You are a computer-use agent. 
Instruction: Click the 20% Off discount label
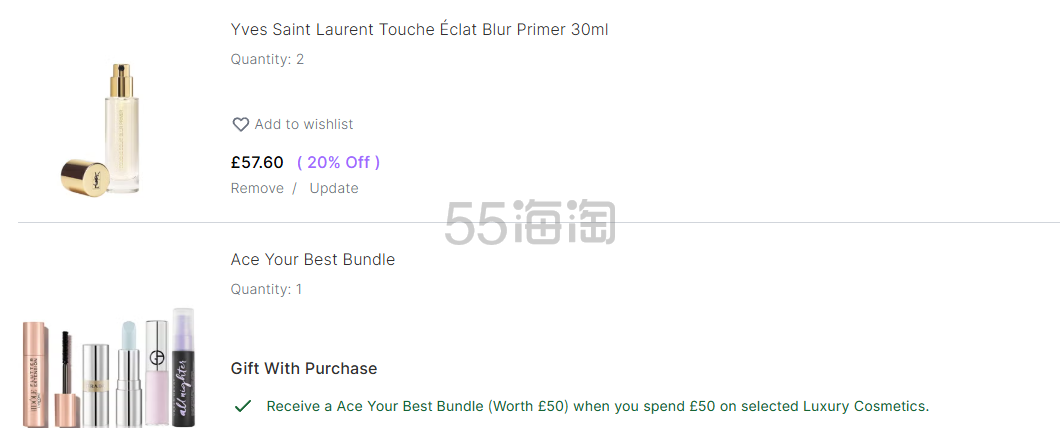[338, 162]
